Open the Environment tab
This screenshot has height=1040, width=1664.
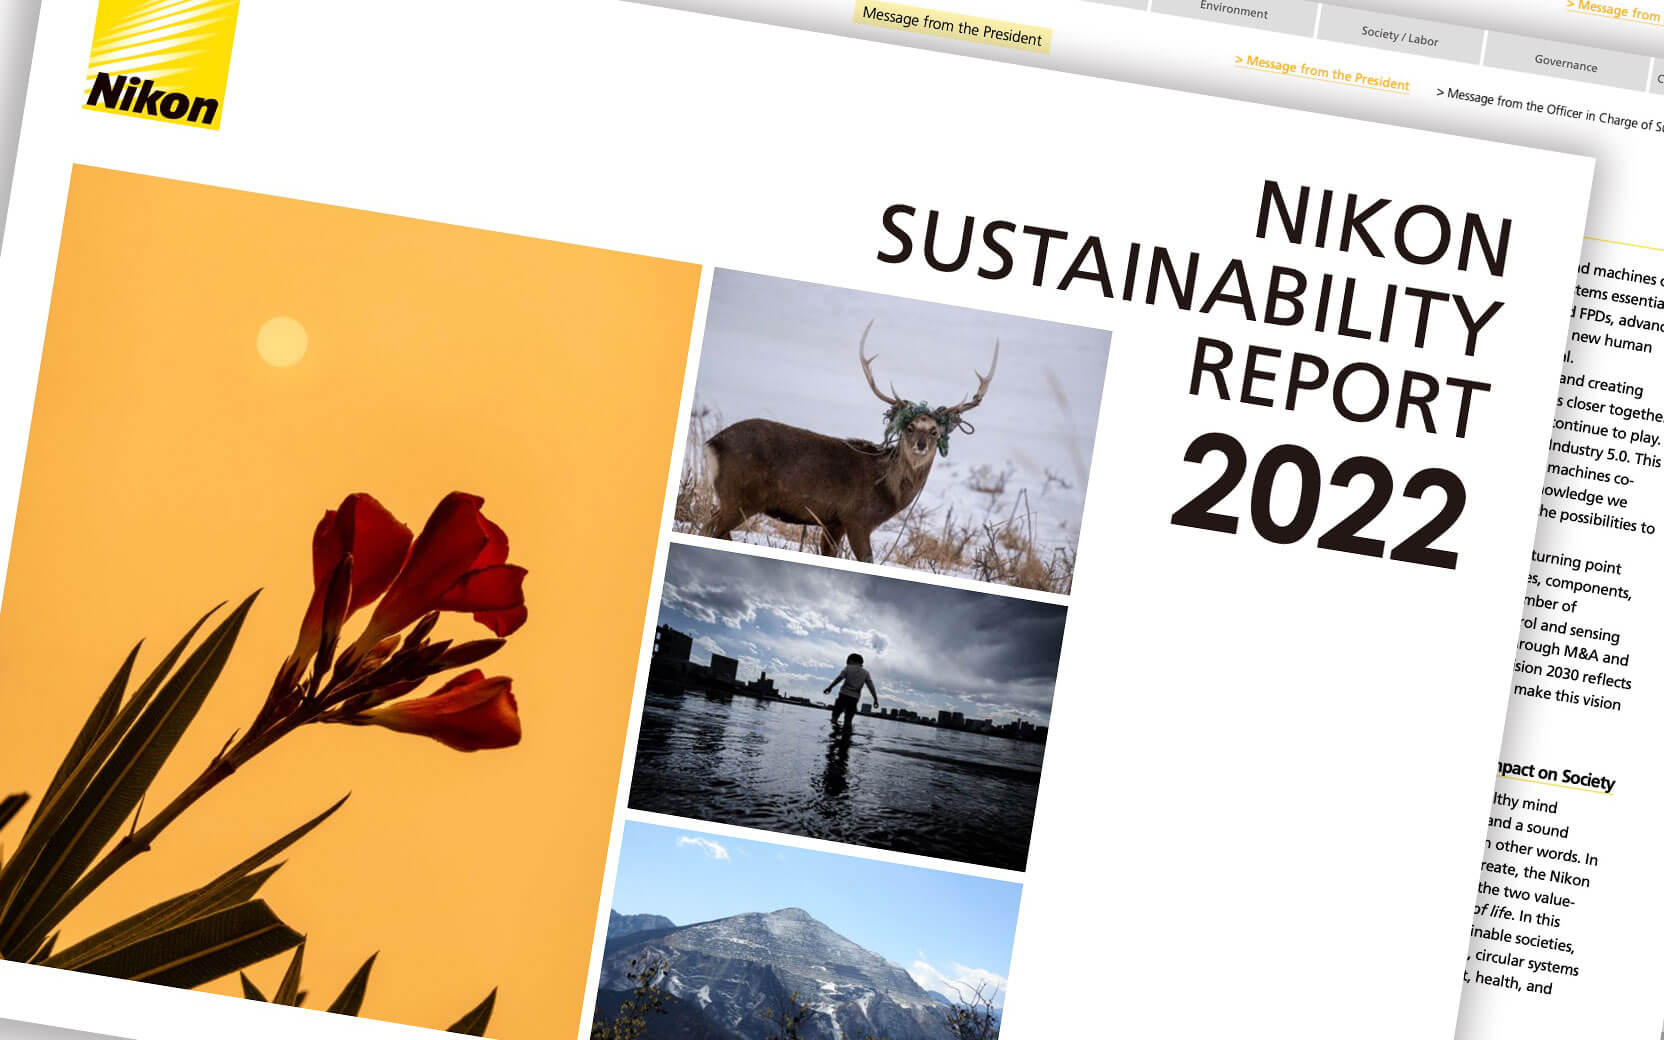[1233, 12]
